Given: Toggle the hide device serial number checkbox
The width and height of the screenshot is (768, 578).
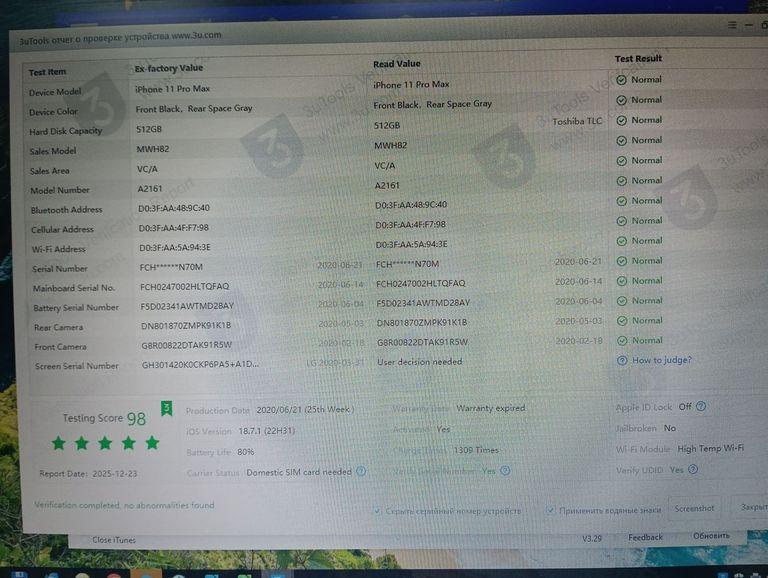Looking at the screenshot, I should 377,510.
